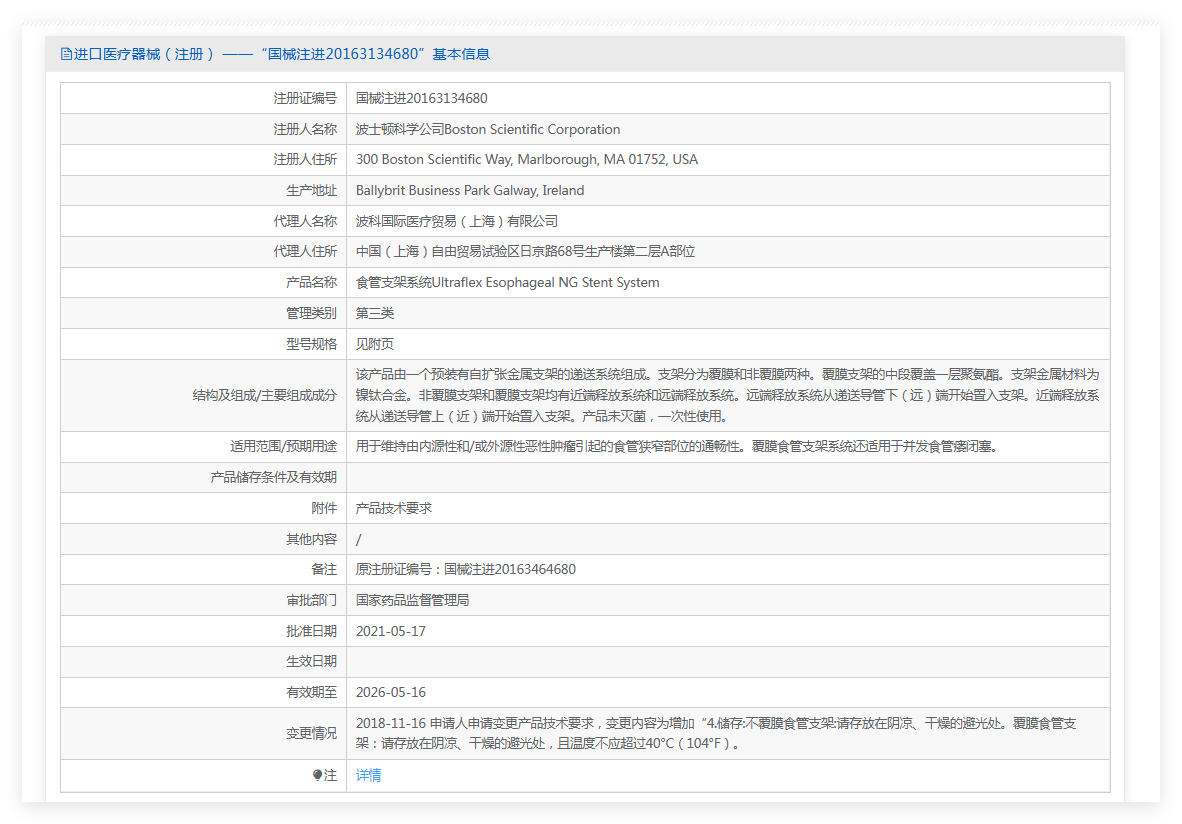Click the 进口医疗器械（注册） header title
This screenshot has height=824, width=1182.
tap(144, 54)
